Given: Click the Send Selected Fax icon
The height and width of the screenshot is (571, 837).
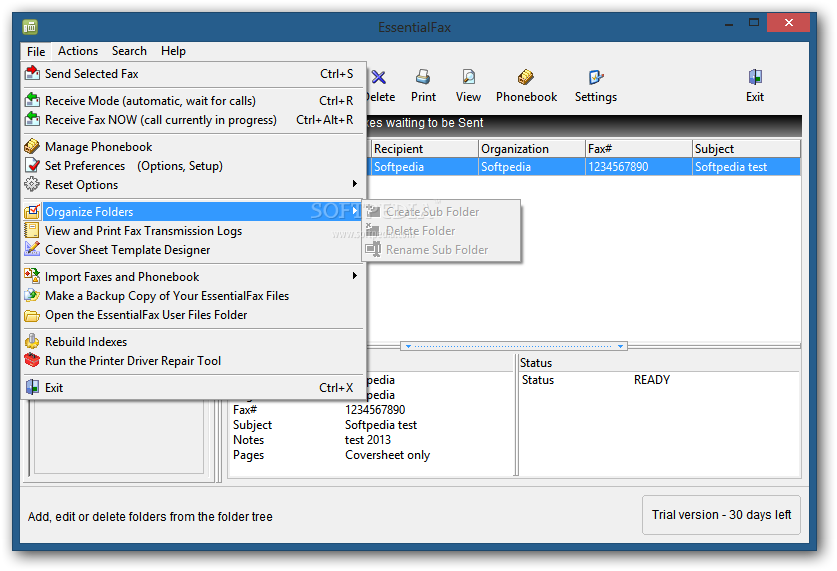Looking at the screenshot, I should point(32,73).
